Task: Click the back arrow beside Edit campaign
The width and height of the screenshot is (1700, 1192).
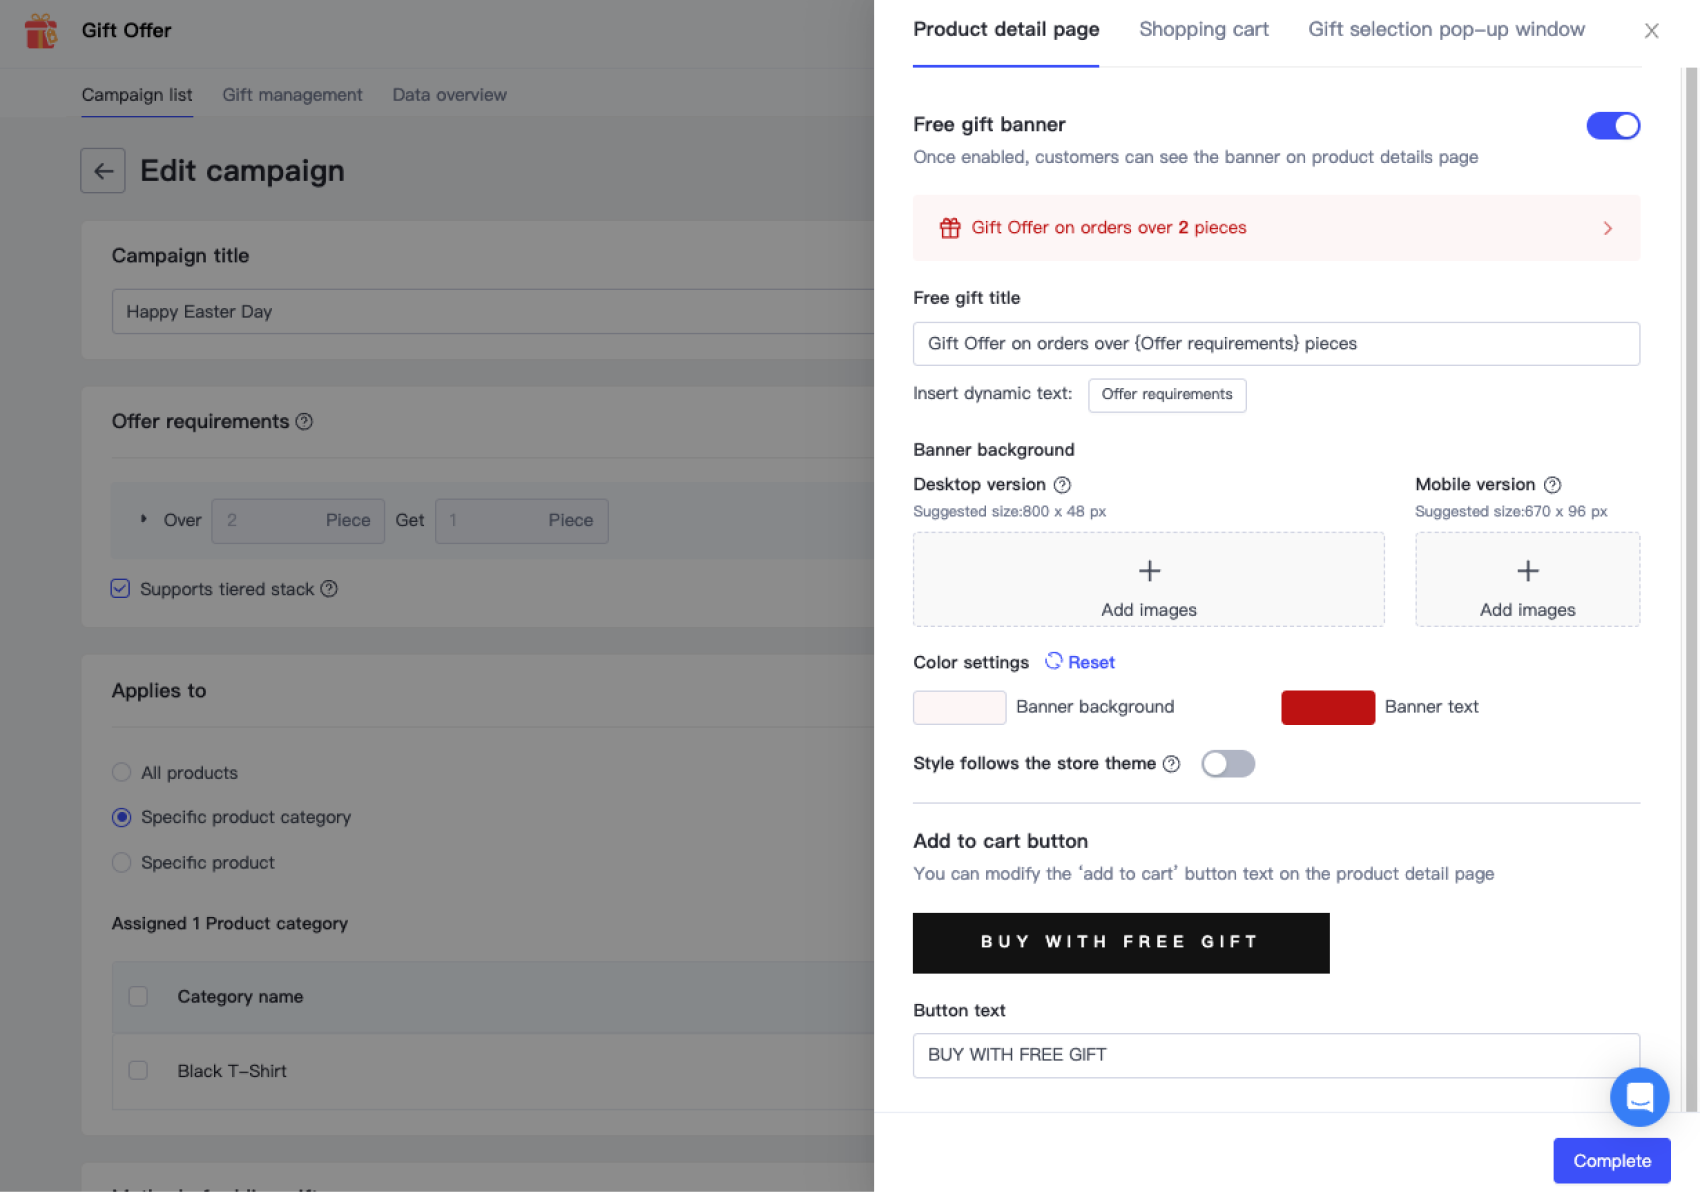Action: click(103, 171)
